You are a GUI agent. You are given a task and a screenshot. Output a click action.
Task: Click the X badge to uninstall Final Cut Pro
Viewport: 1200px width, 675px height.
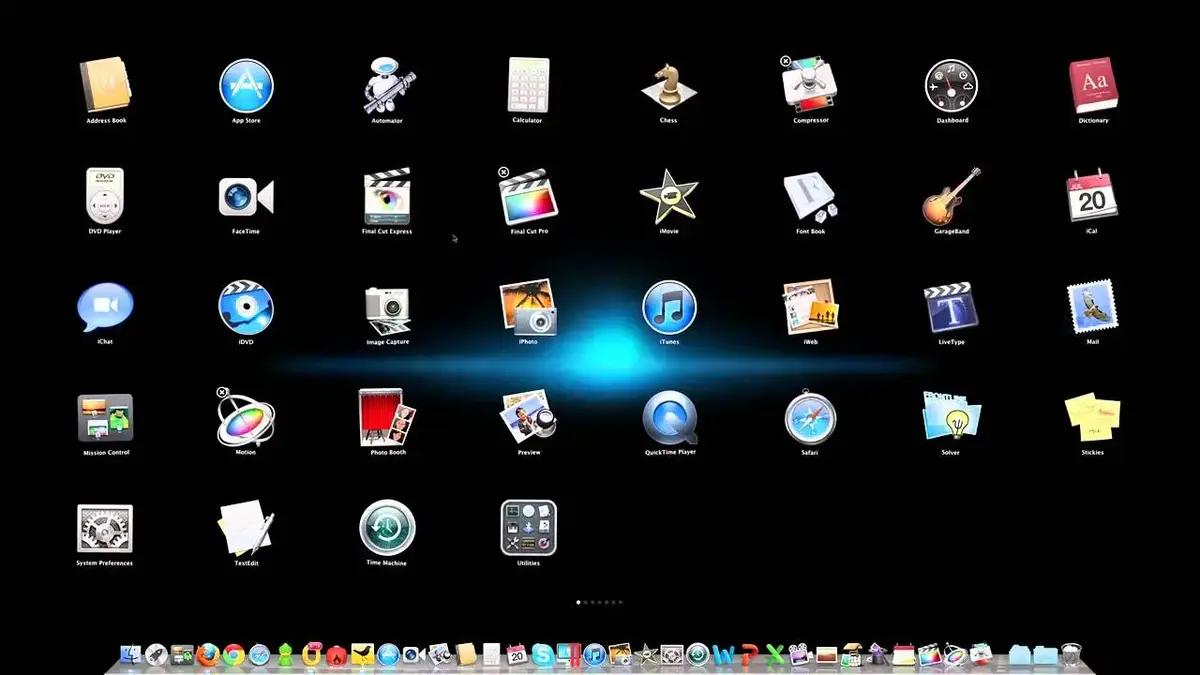click(x=502, y=172)
